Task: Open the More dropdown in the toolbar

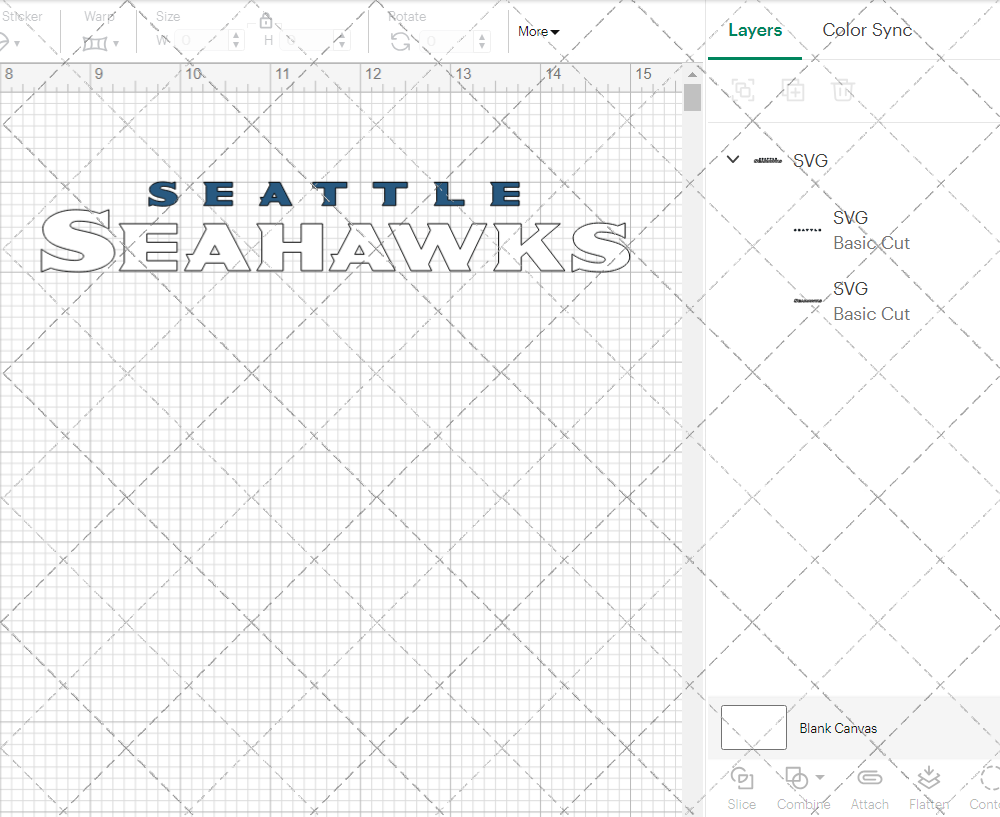Action: click(x=538, y=31)
